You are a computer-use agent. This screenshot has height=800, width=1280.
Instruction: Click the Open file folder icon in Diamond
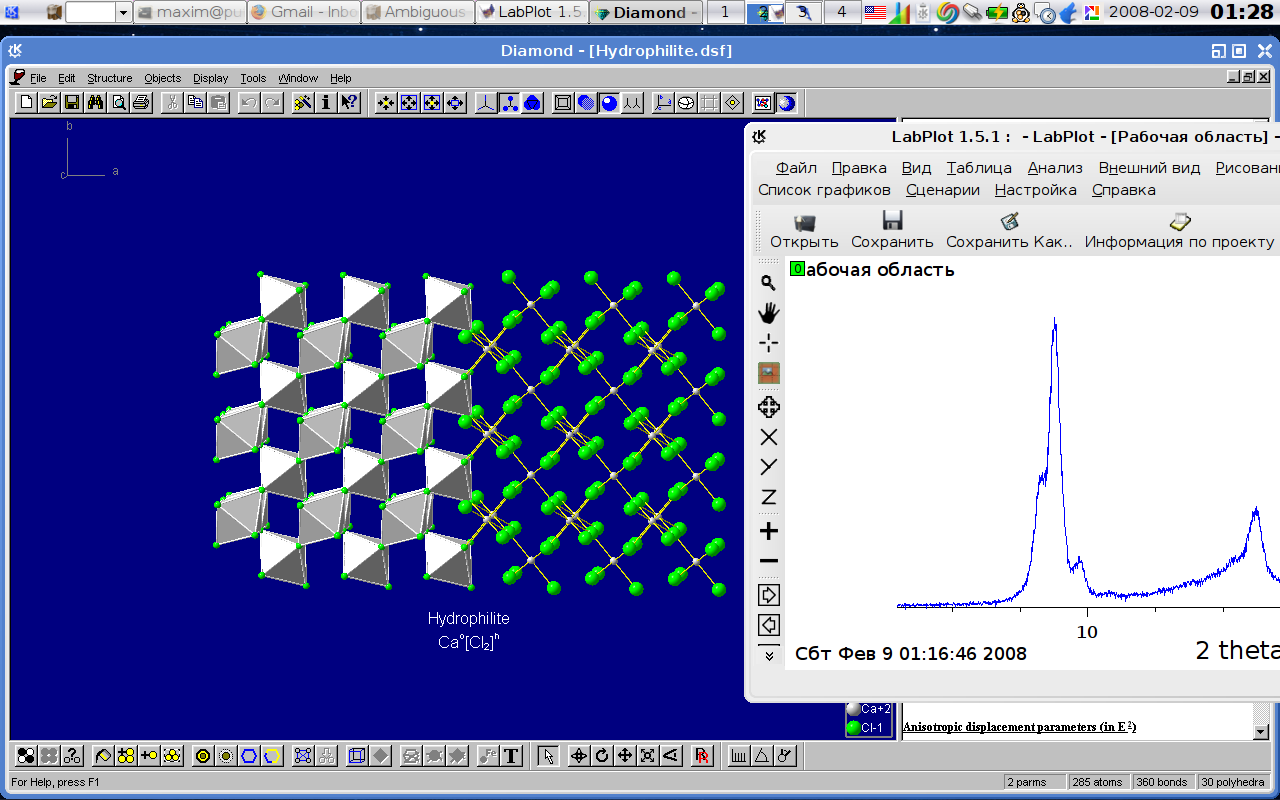coord(49,102)
